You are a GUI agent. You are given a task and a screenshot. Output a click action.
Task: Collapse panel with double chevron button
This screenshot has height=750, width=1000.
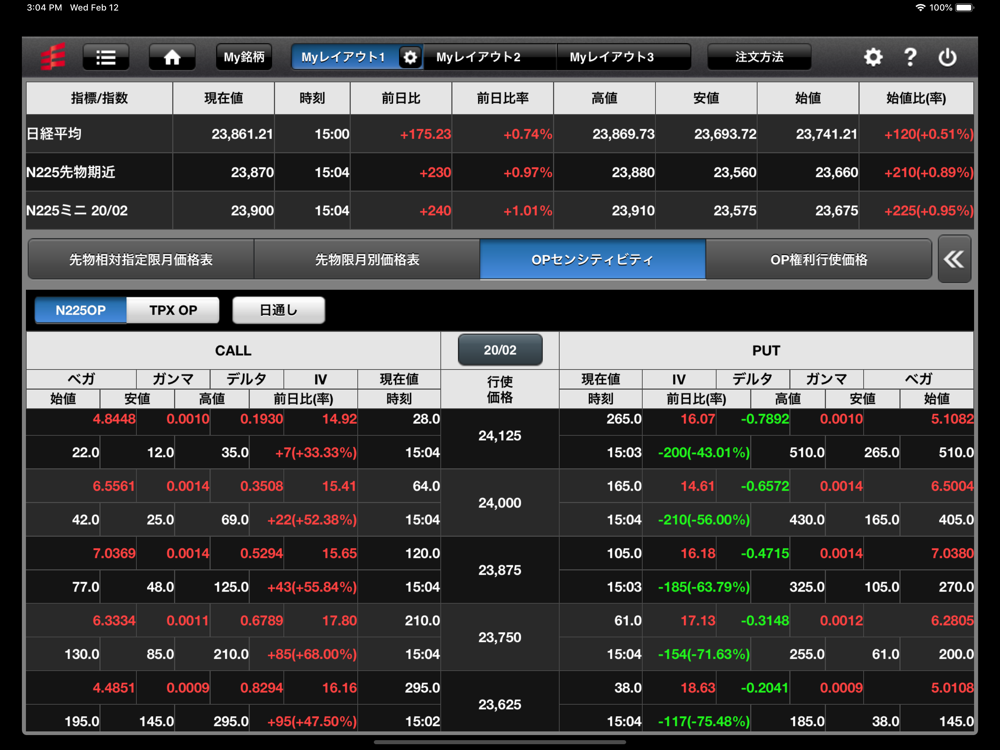pos(954,259)
